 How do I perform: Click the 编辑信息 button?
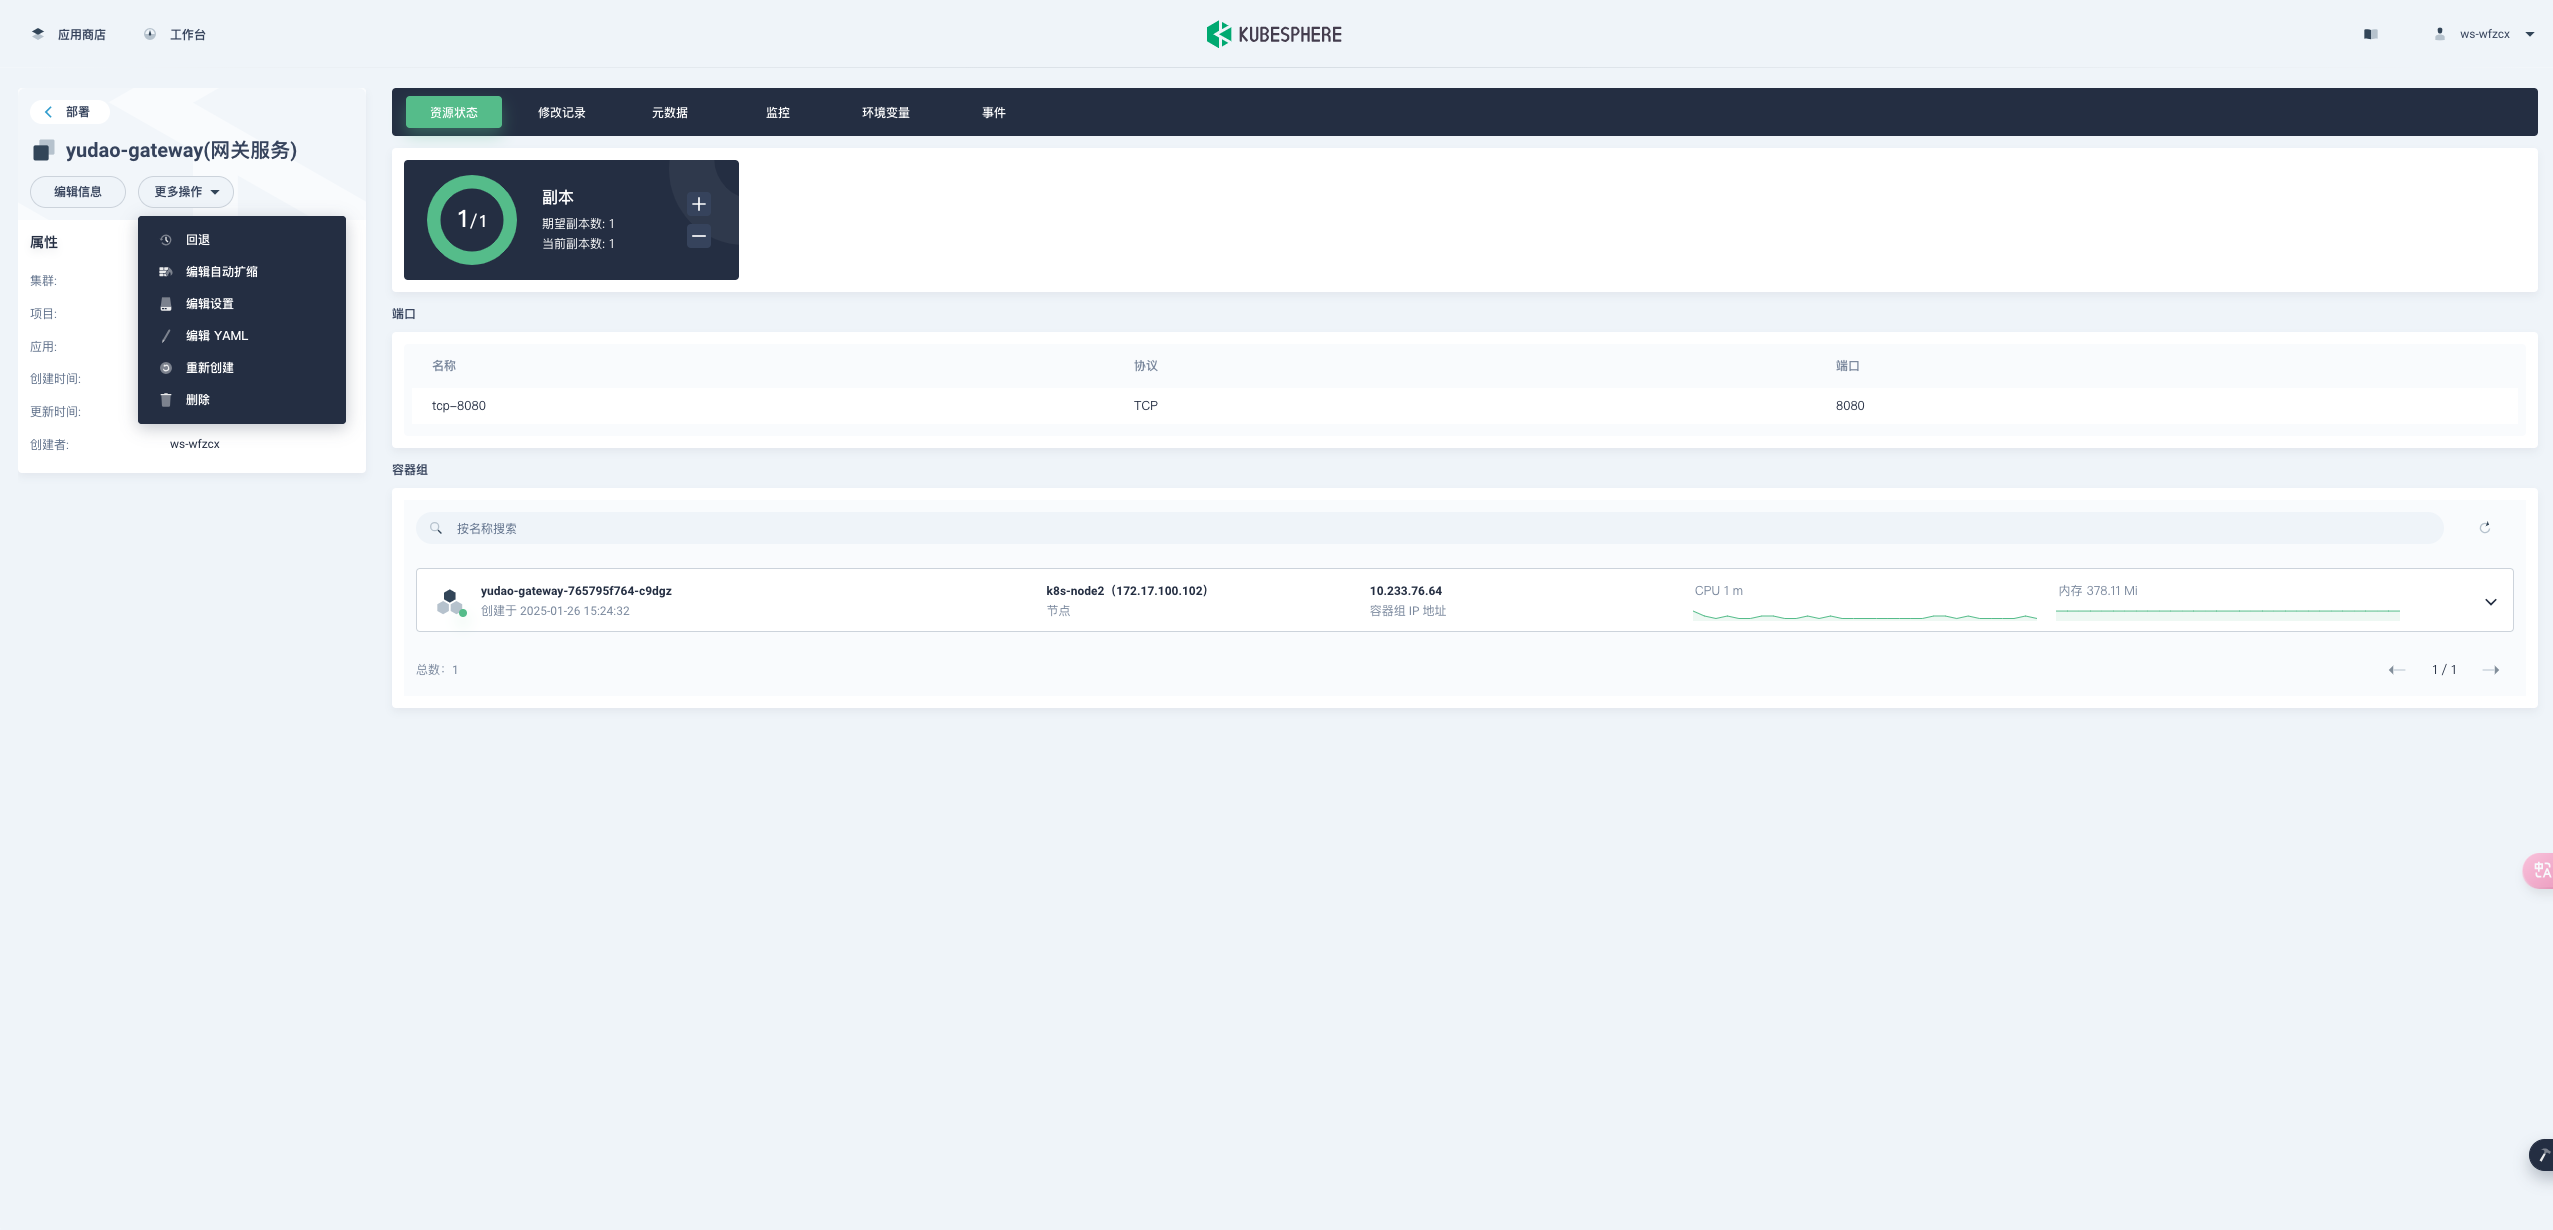(x=78, y=192)
